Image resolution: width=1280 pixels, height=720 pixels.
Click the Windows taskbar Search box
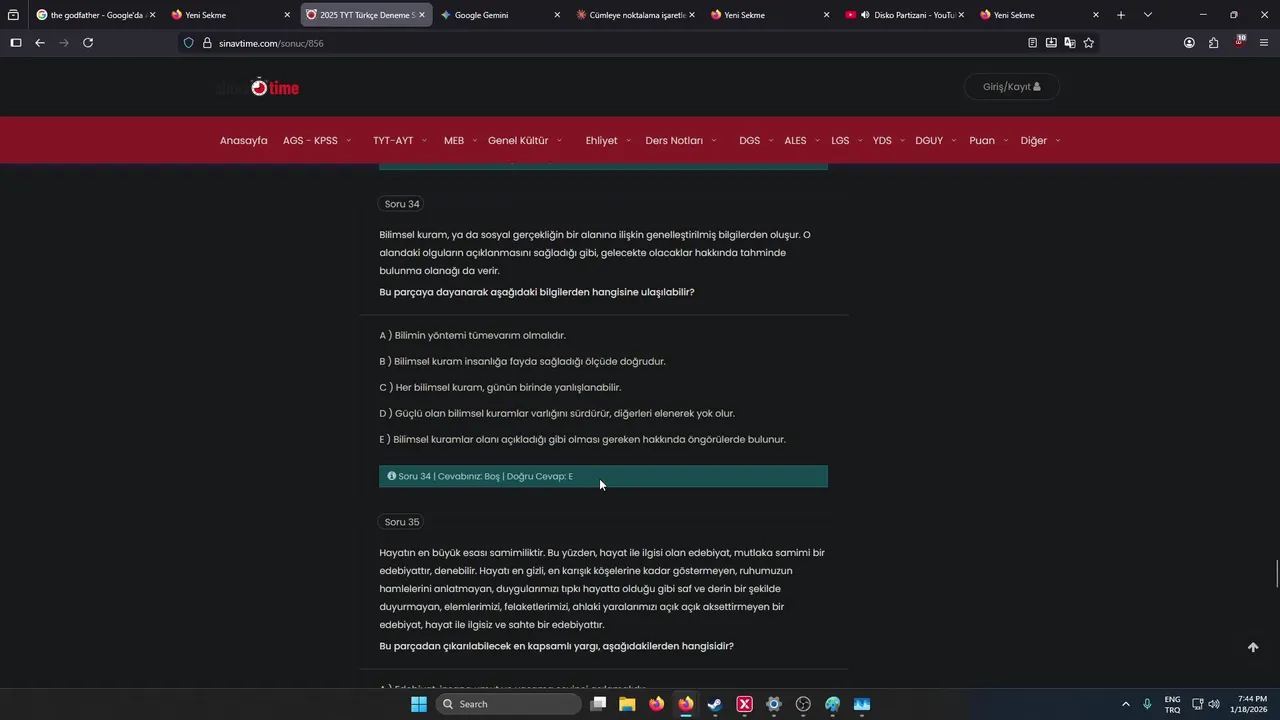pos(508,704)
